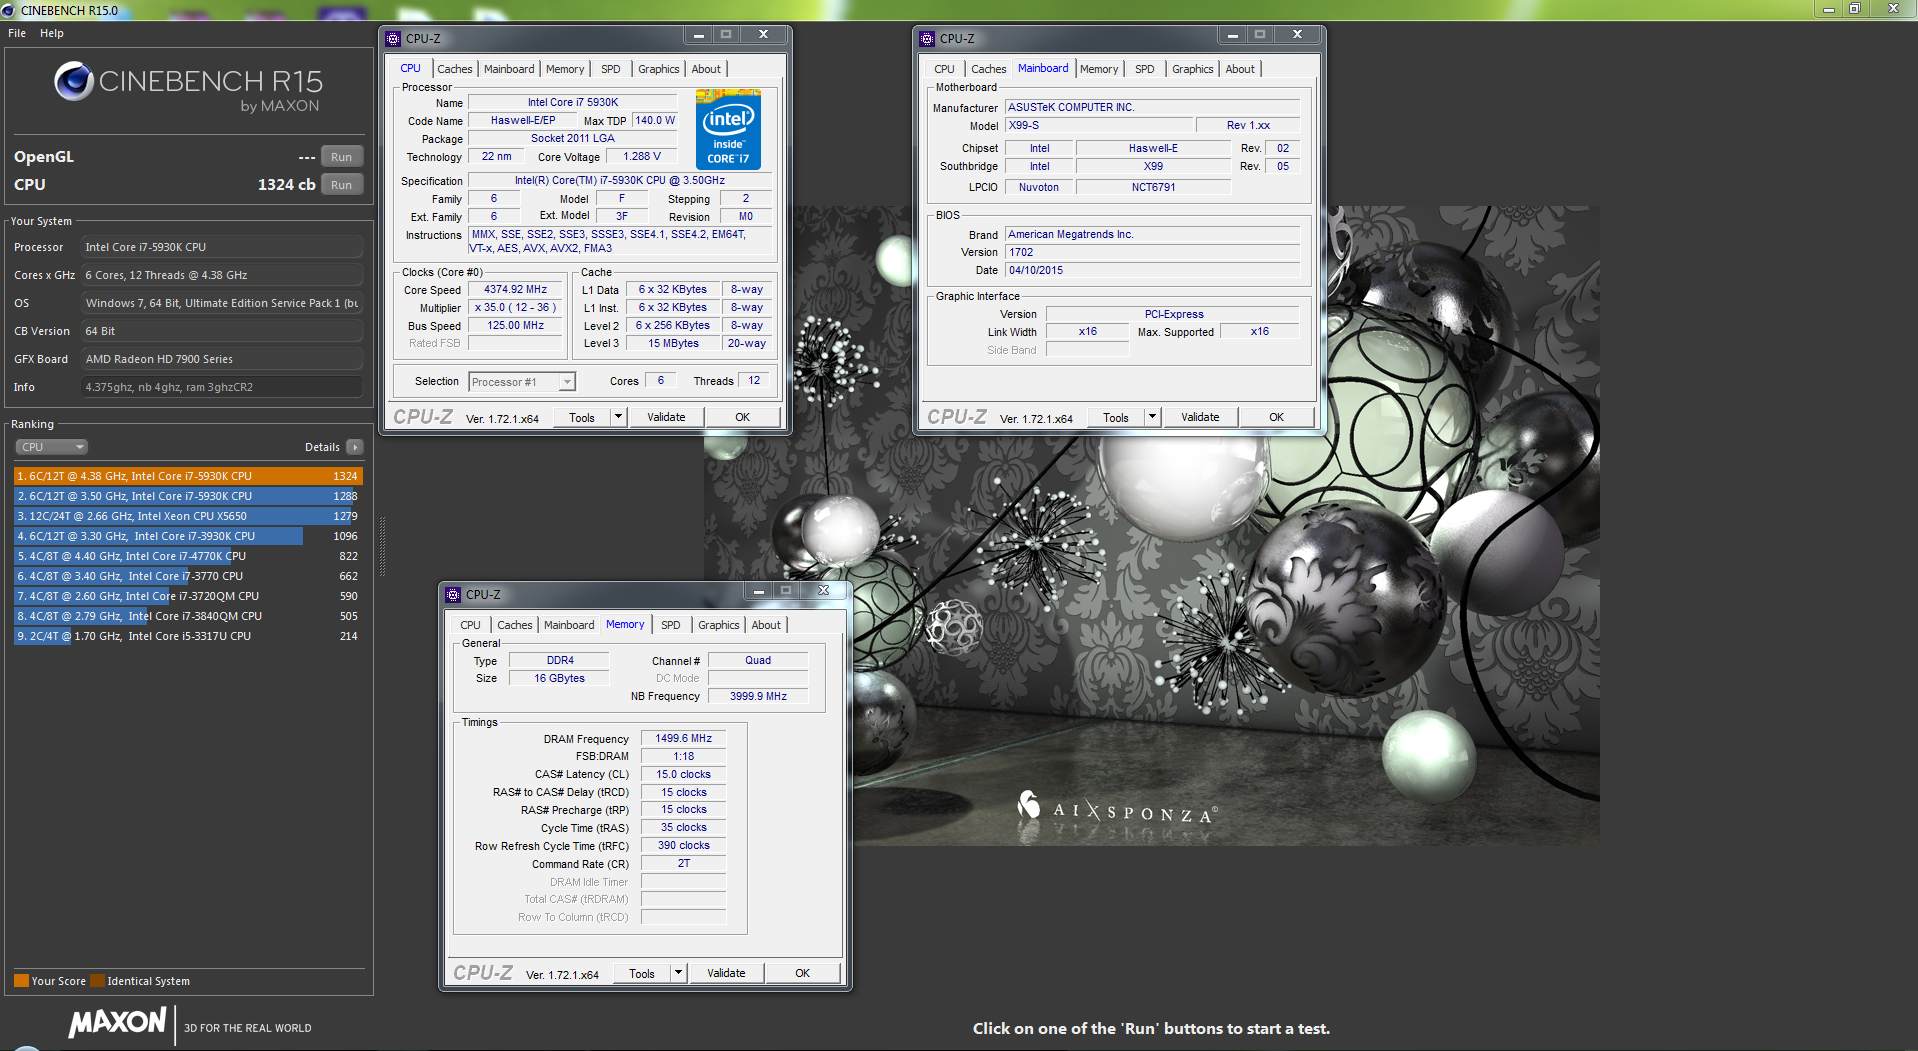Run the OpenGL benchmark
The width and height of the screenshot is (1918, 1051).
(x=342, y=157)
